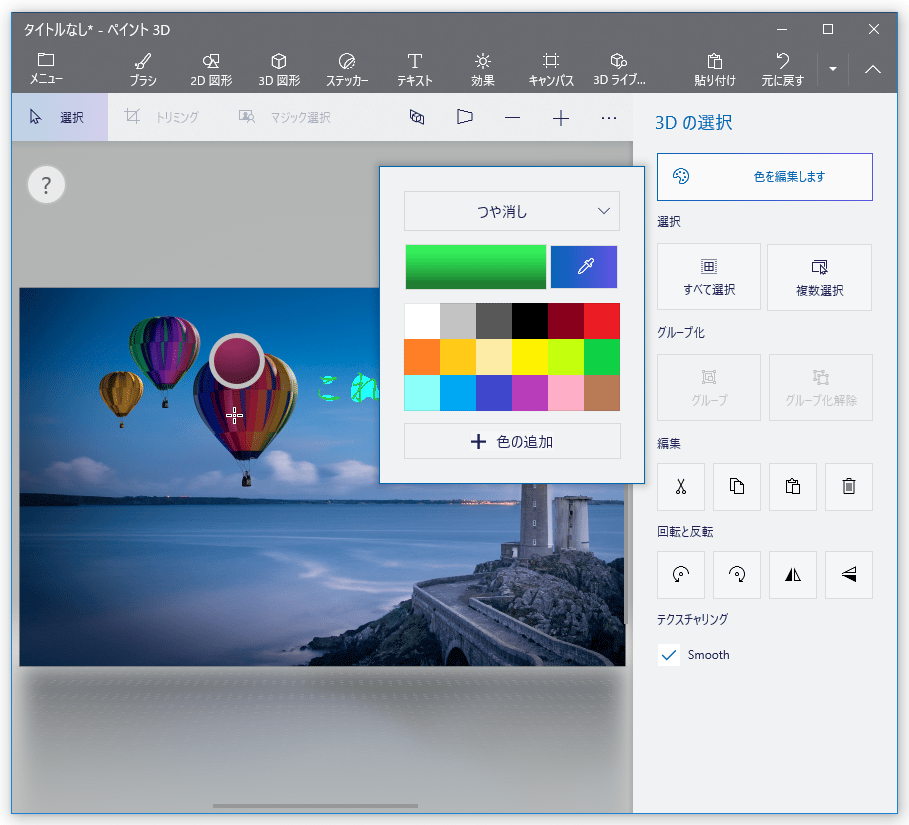Open the キャンバス canvas tab
909x825 pixels.
coord(551,69)
